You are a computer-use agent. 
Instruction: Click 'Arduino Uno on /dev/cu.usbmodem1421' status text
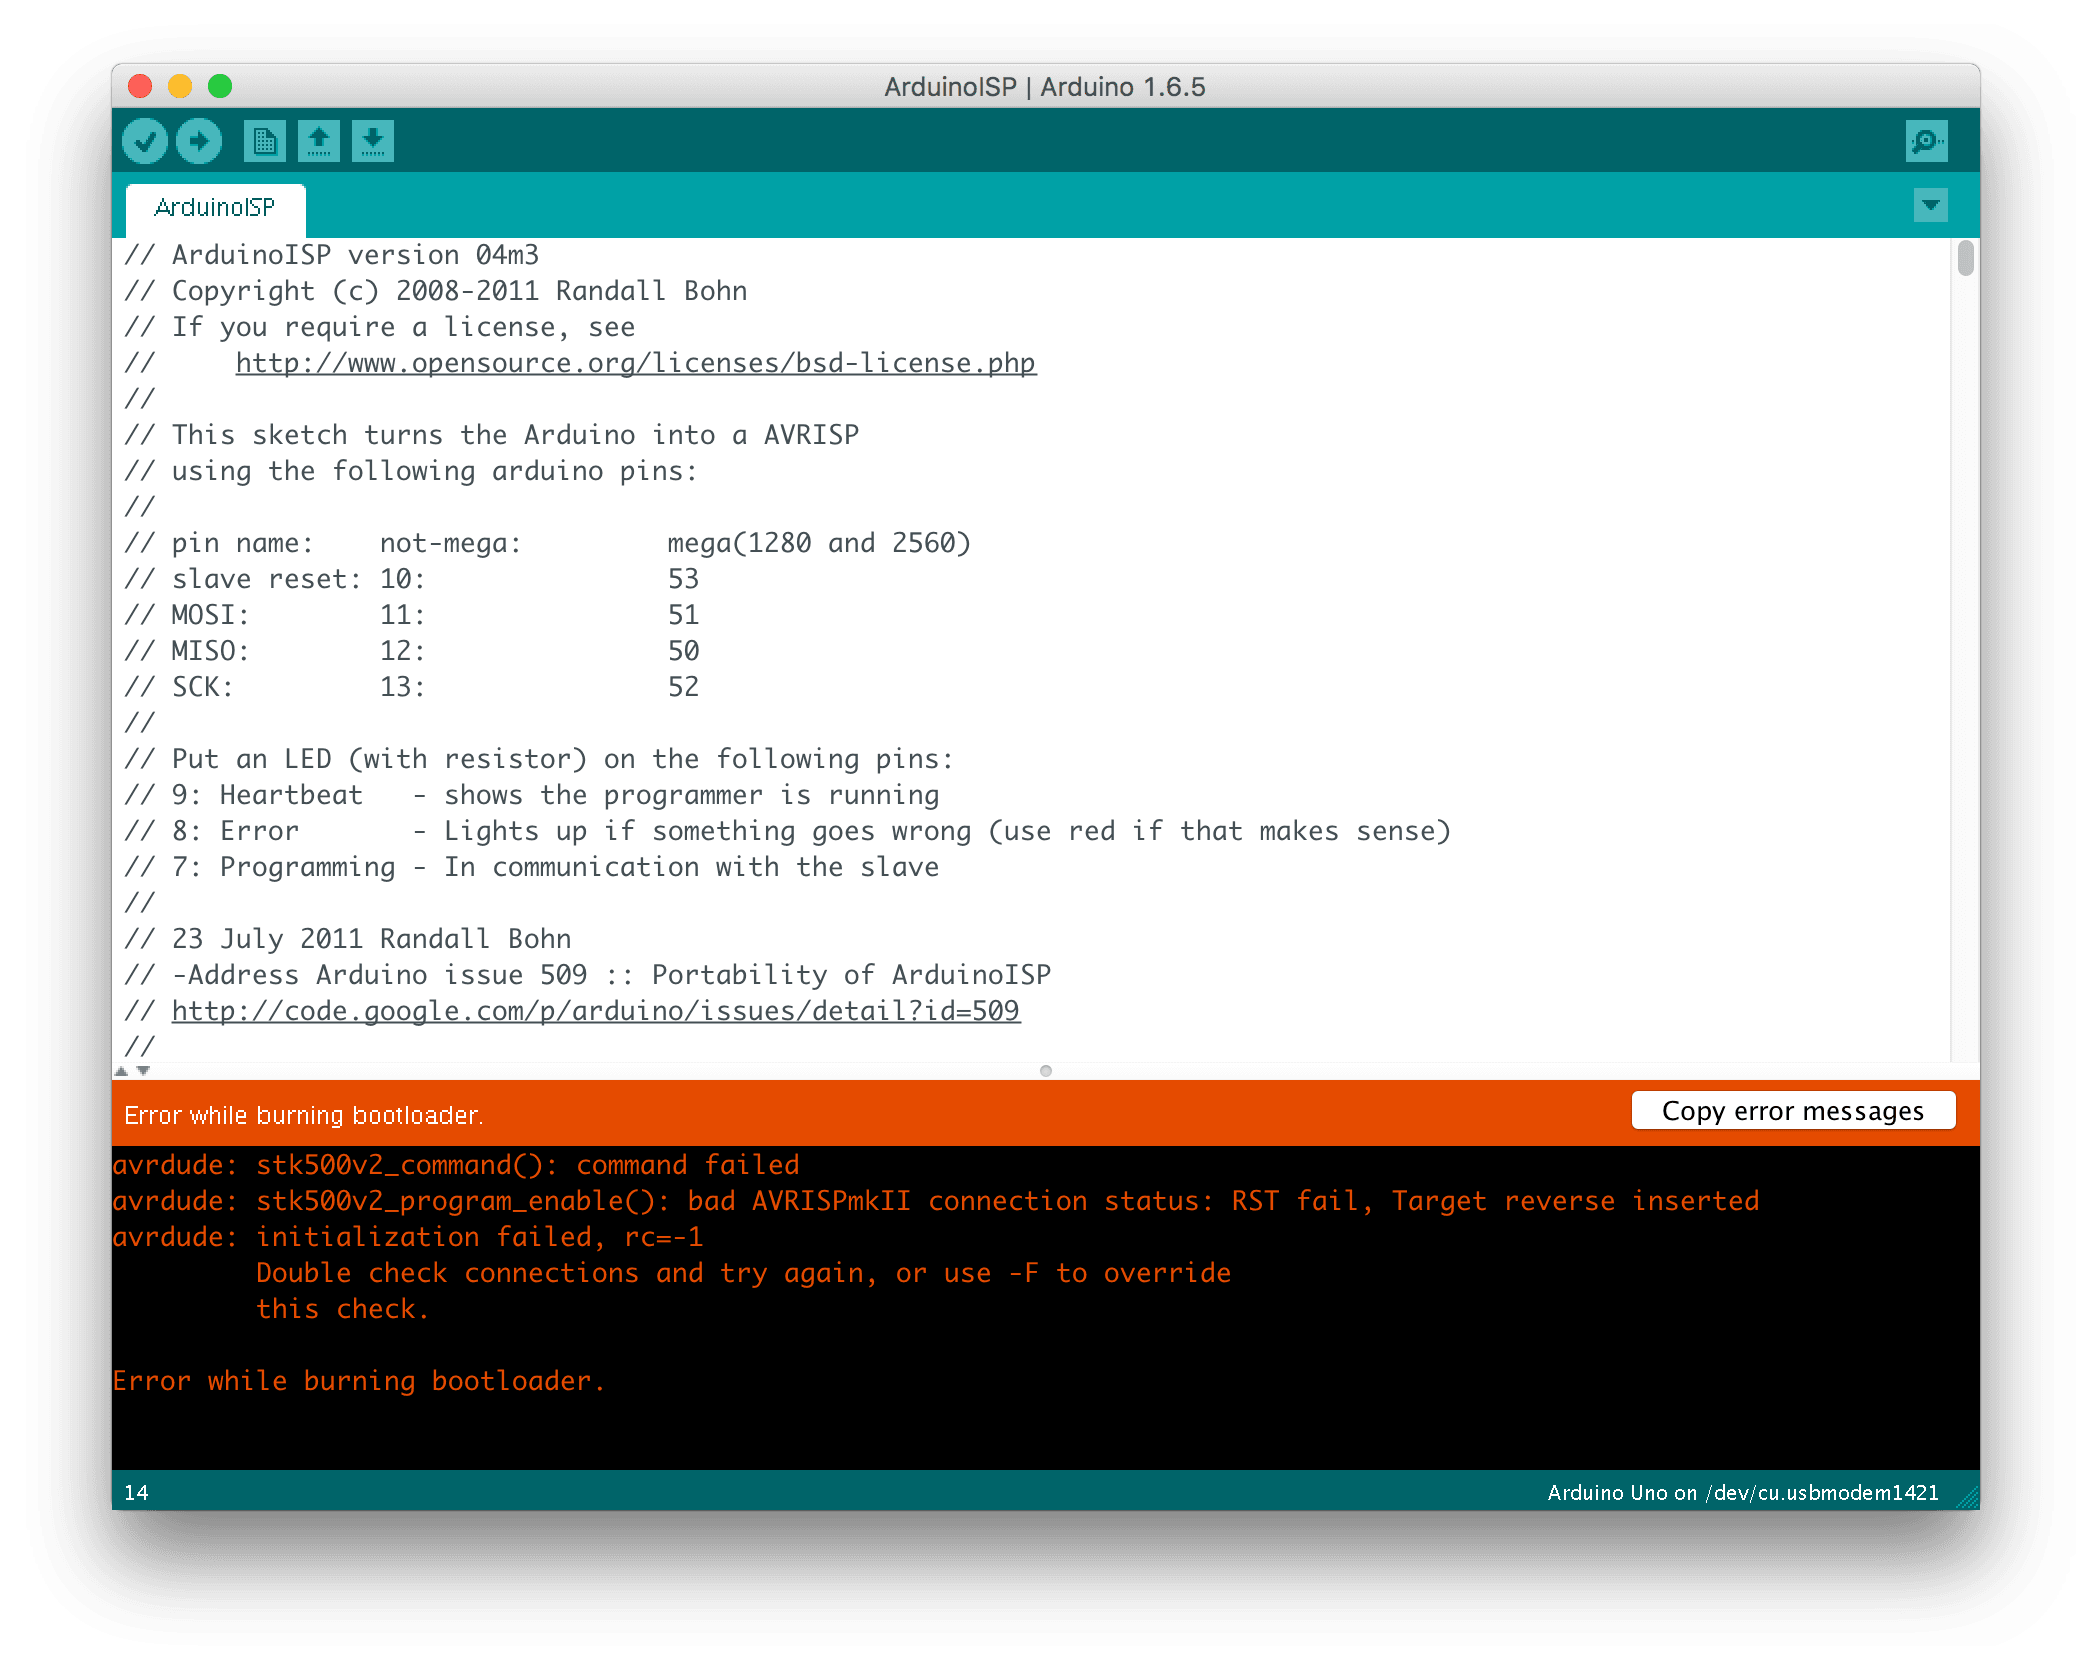click(x=1743, y=1492)
